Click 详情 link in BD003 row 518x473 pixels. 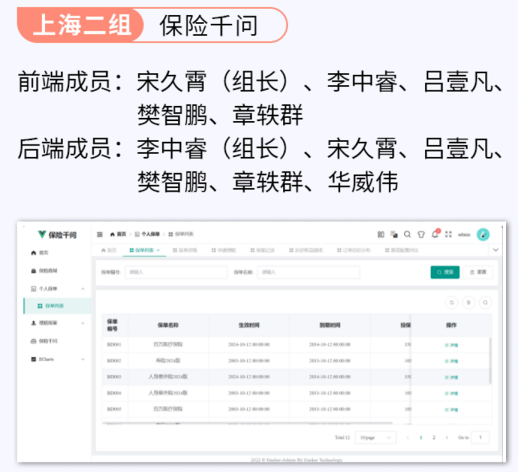(x=451, y=377)
